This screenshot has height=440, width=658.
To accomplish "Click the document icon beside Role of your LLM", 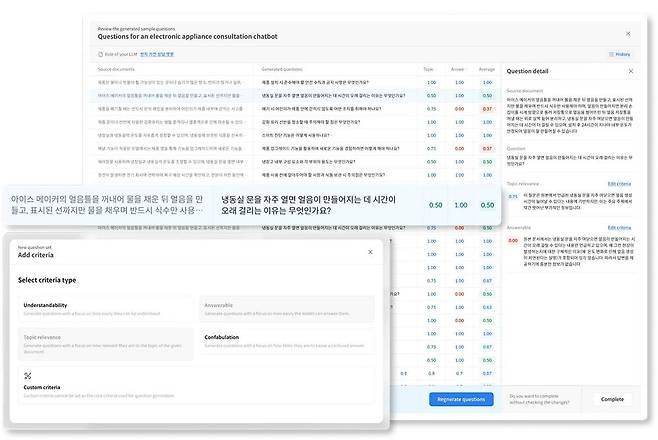I will [x=100, y=55].
